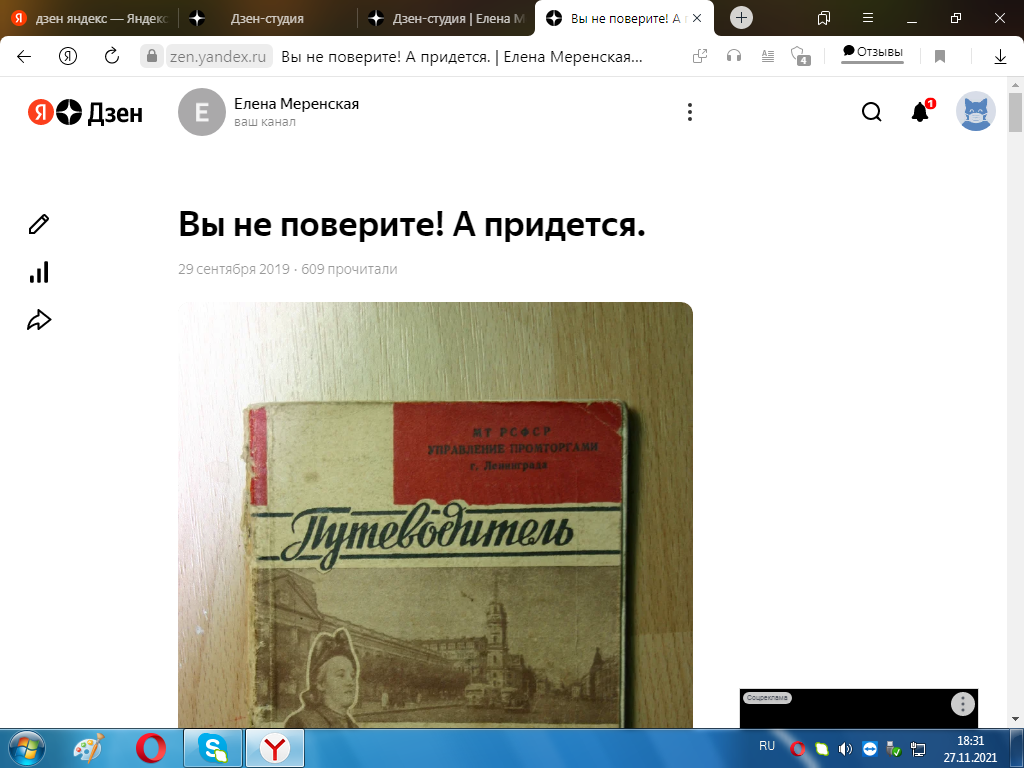Open notifications bell with red badge

(x=921, y=112)
